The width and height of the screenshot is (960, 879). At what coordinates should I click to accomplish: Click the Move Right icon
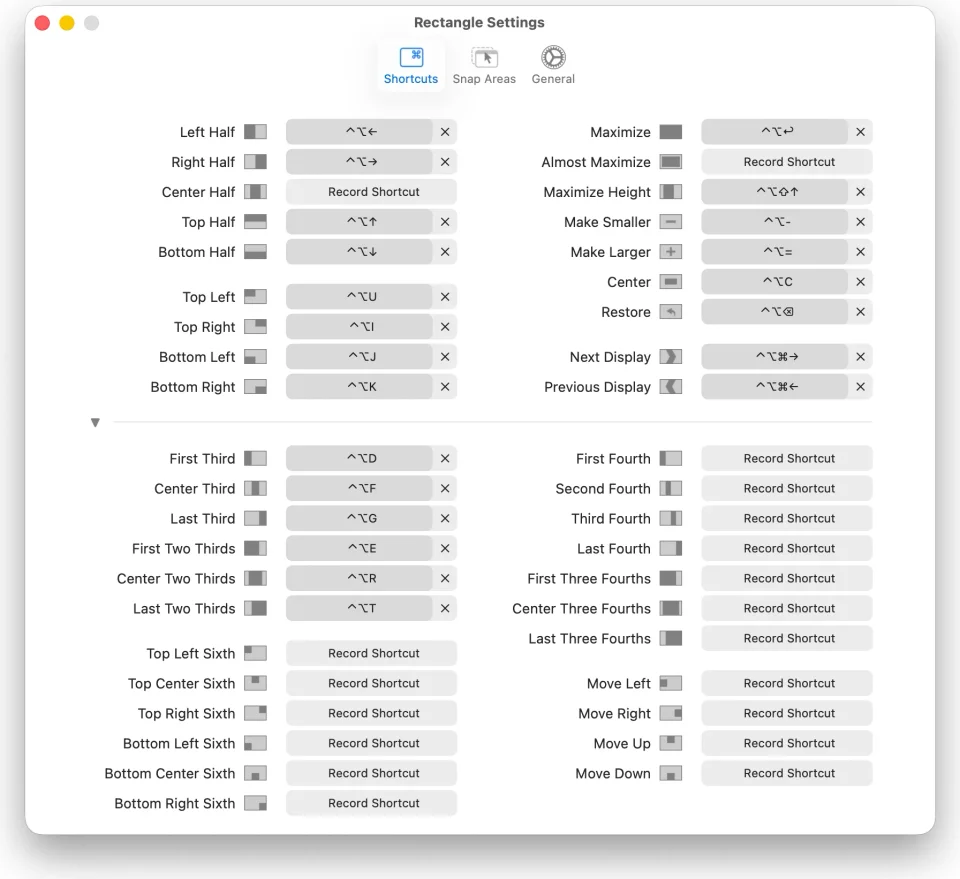(x=670, y=713)
